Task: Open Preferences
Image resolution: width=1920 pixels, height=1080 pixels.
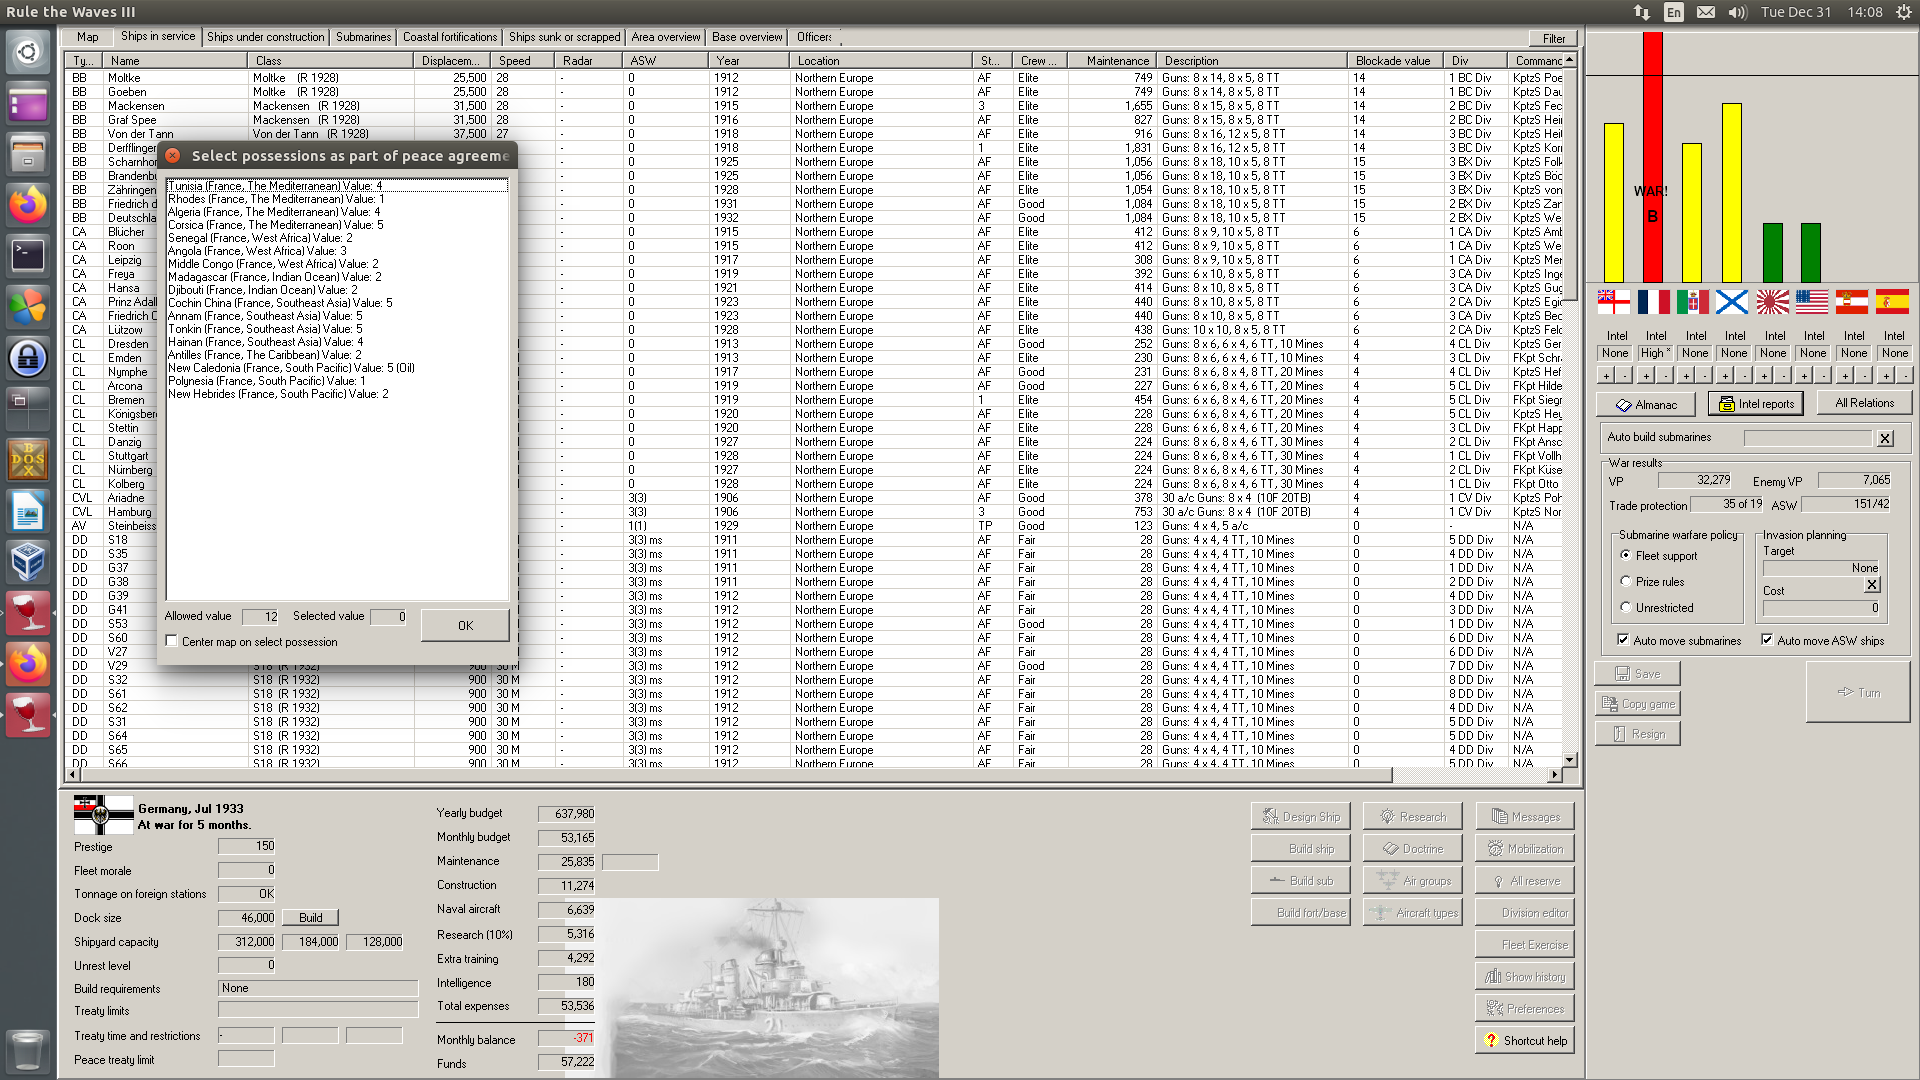Action: click(1524, 1008)
